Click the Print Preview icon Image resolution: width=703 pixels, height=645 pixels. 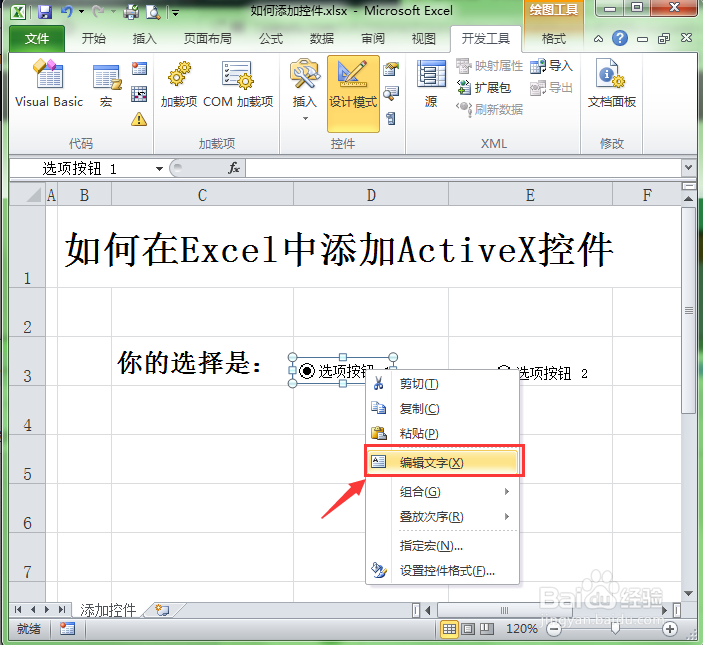click(153, 12)
